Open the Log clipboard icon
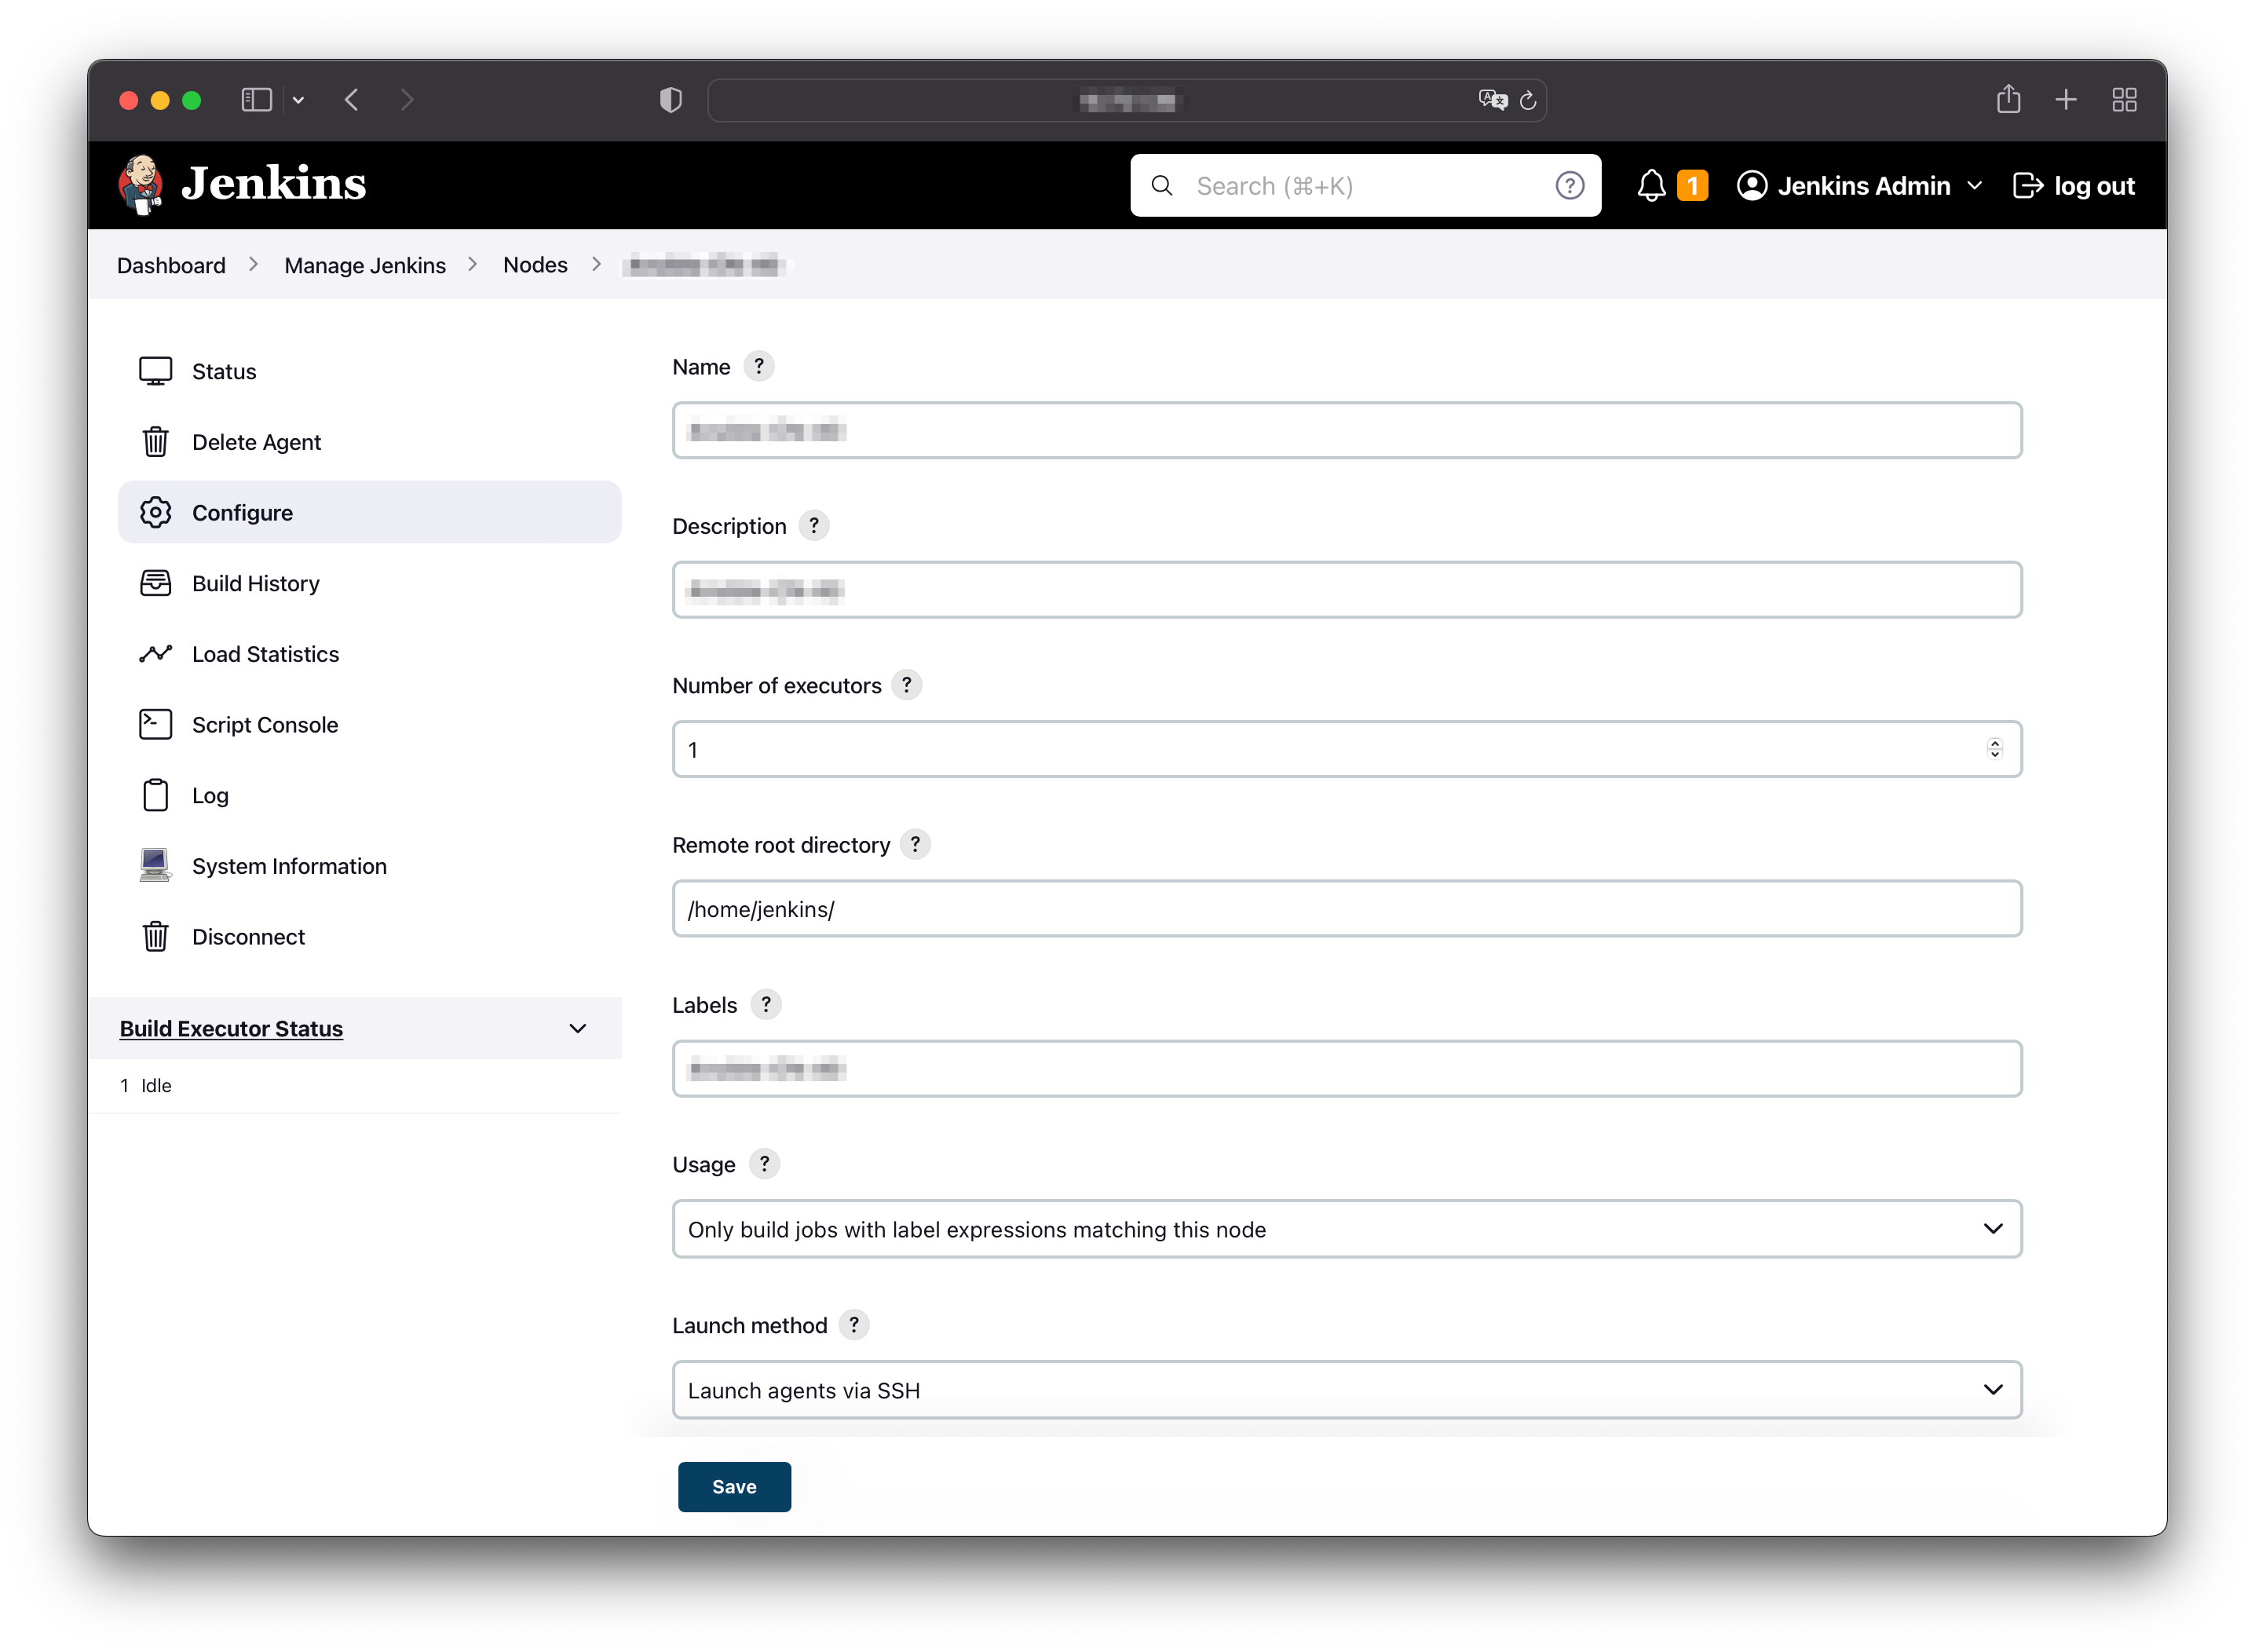The image size is (2255, 1652). 156,794
